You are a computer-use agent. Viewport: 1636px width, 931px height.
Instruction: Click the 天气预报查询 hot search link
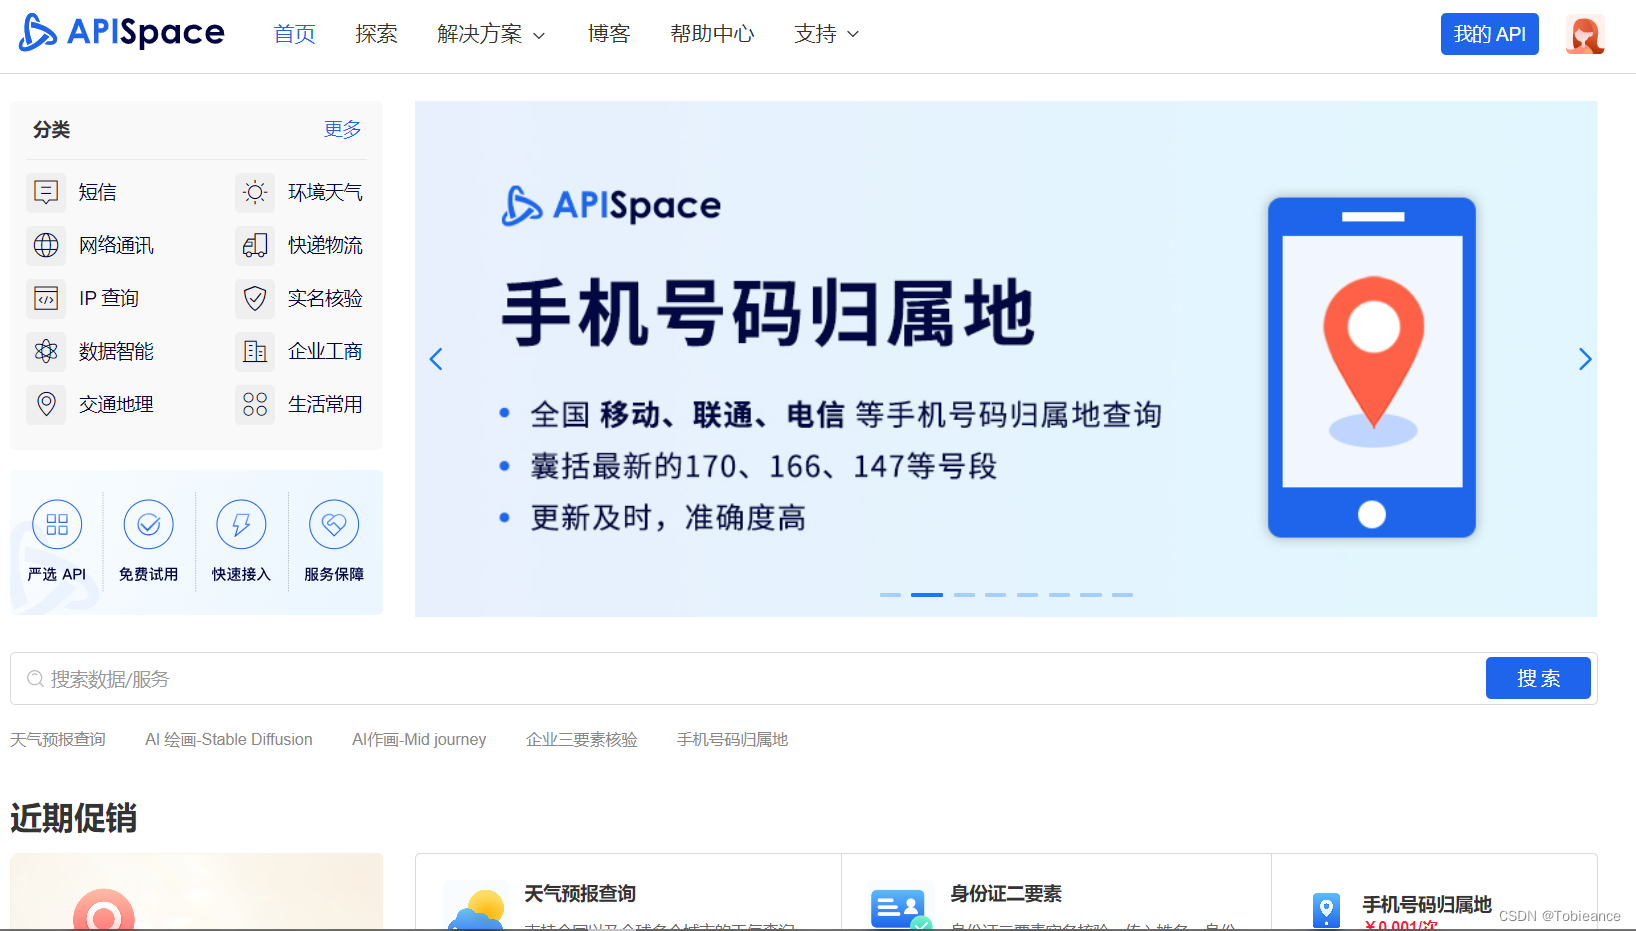[x=58, y=739]
